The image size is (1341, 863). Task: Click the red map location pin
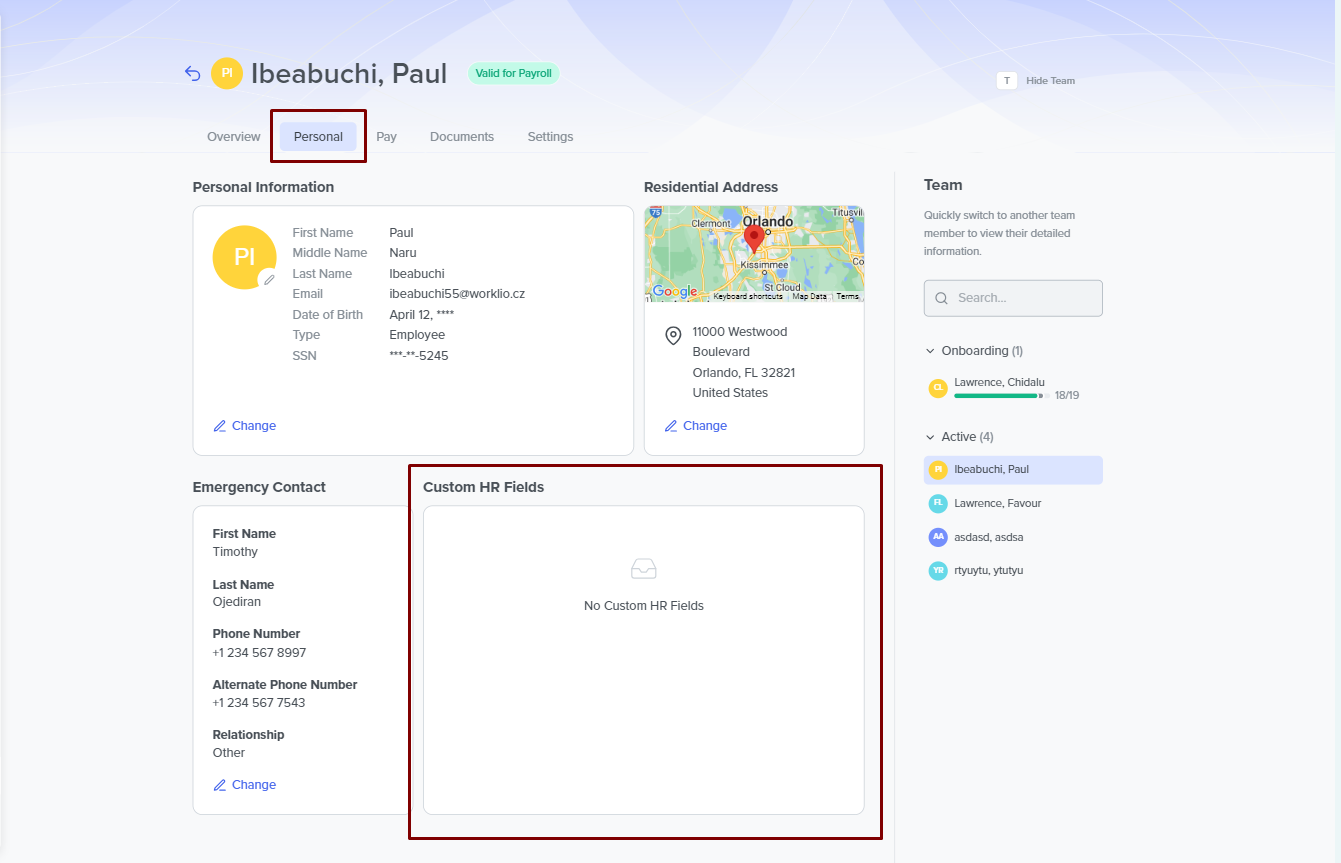[754, 238]
